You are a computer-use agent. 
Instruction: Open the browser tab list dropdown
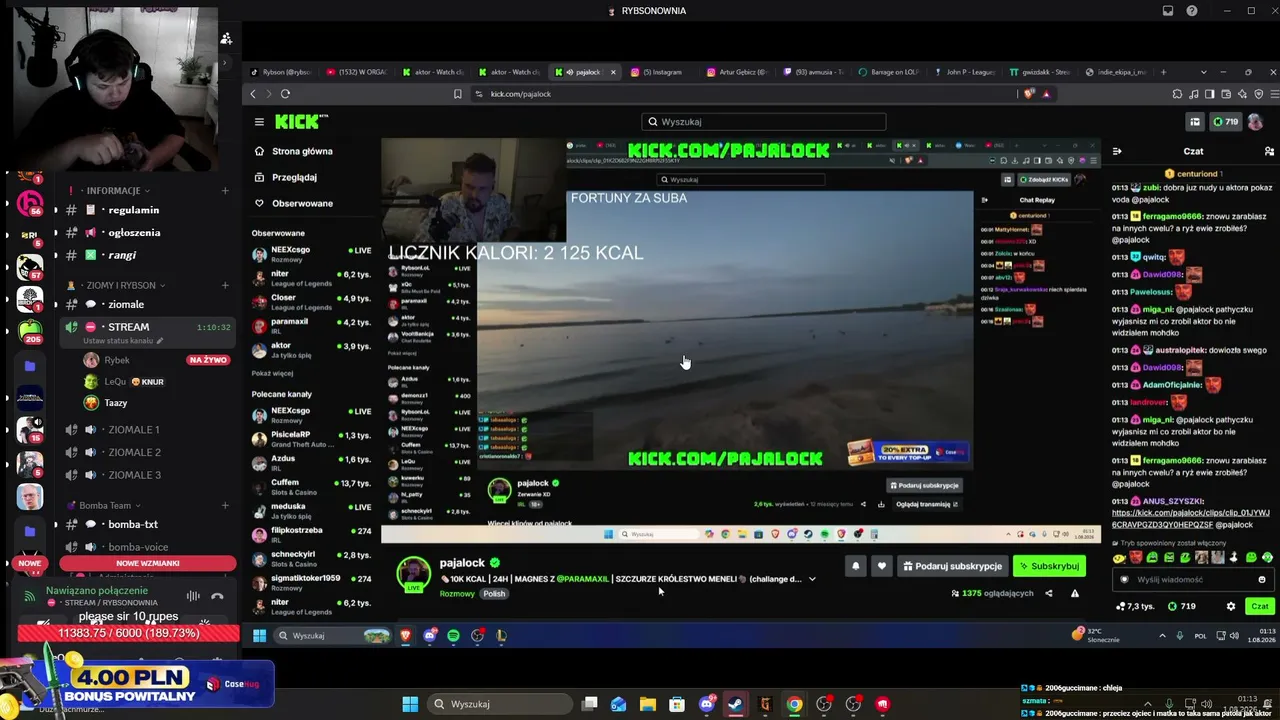1203,72
